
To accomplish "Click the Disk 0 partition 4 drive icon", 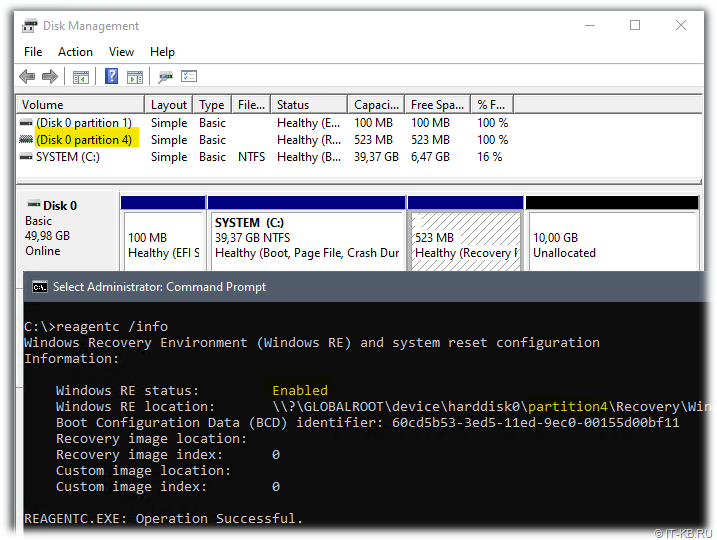I will 26,139.
